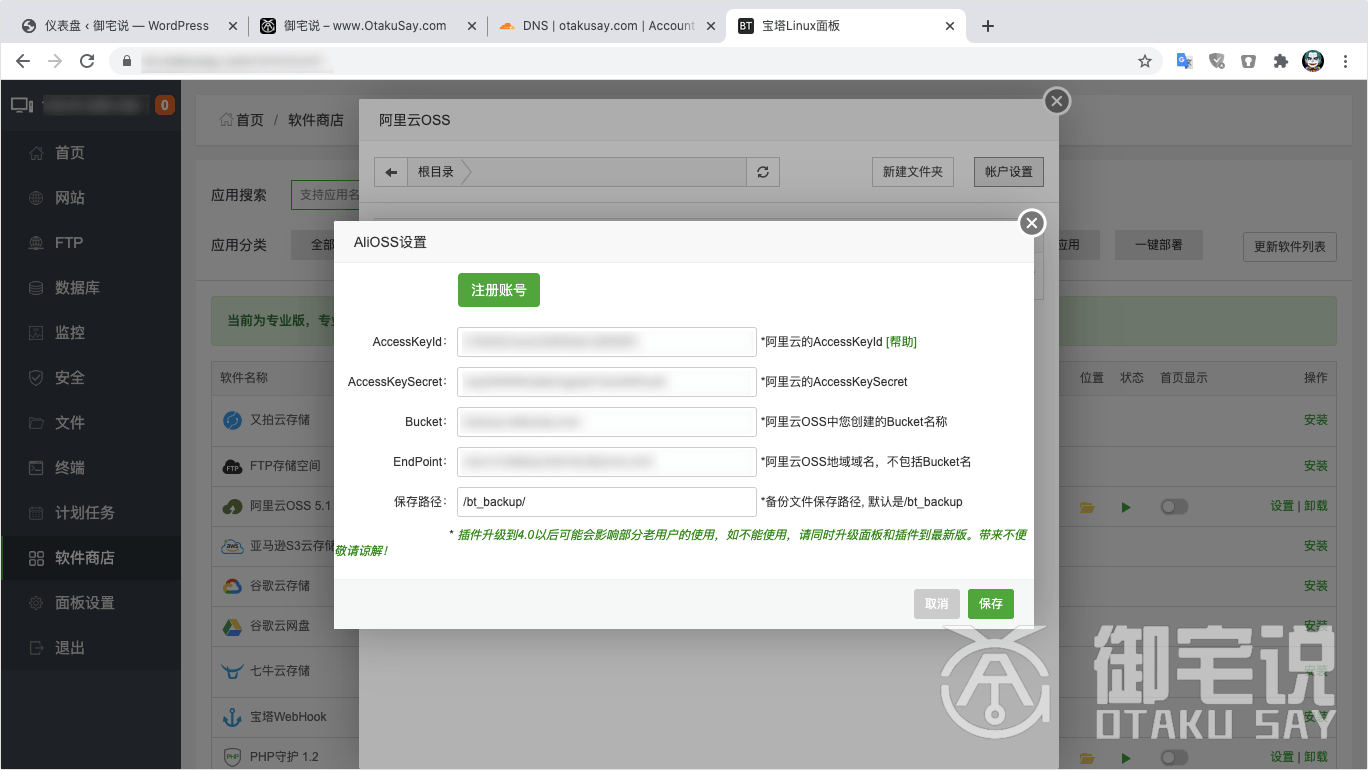Click the AccessKeyId input field
This screenshot has height=770, width=1368.
(607, 342)
